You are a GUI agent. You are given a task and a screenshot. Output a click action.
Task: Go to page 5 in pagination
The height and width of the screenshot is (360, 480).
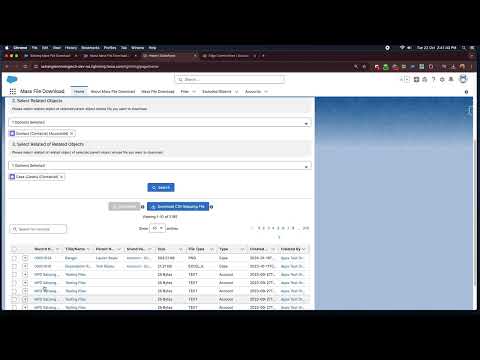pos(278,228)
